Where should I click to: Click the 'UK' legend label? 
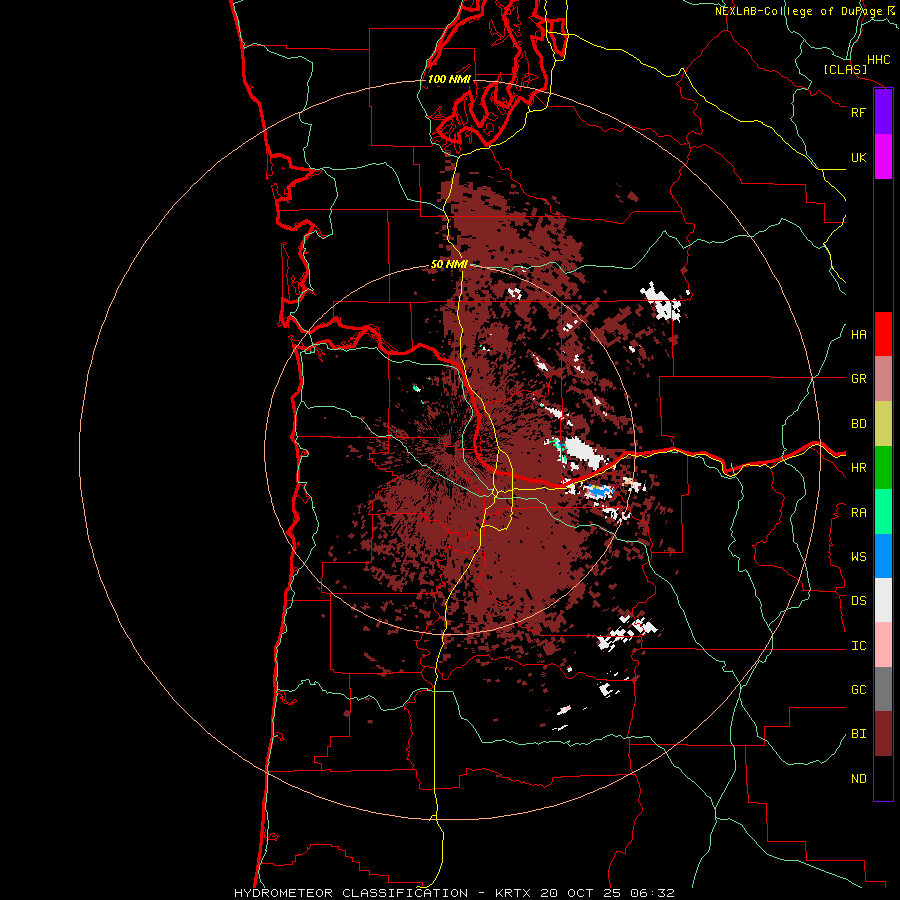[858, 157]
